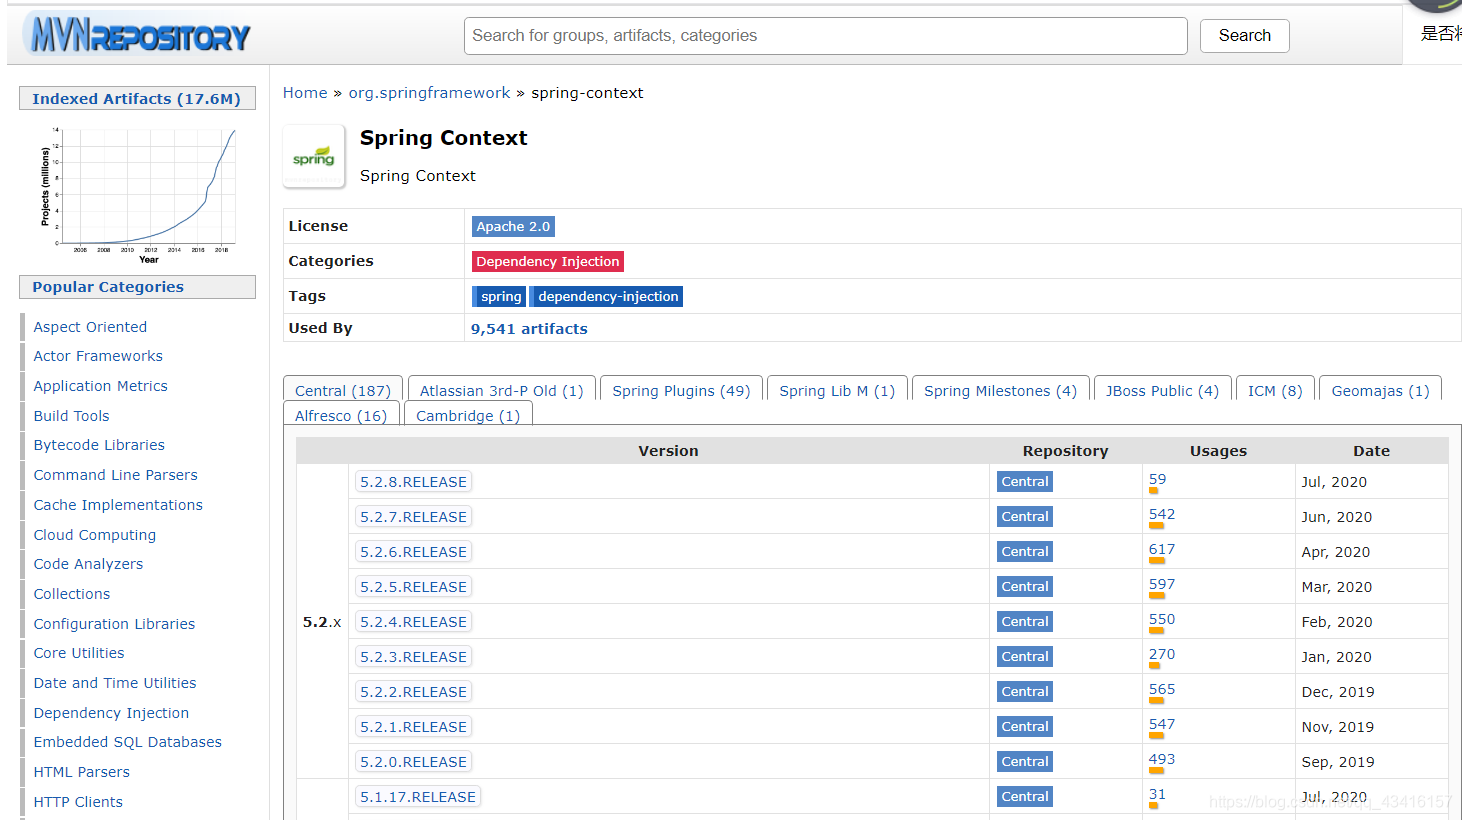
Task: Switch to Atlassian 3rd-P Old tab
Action: pyautogui.click(x=501, y=391)
